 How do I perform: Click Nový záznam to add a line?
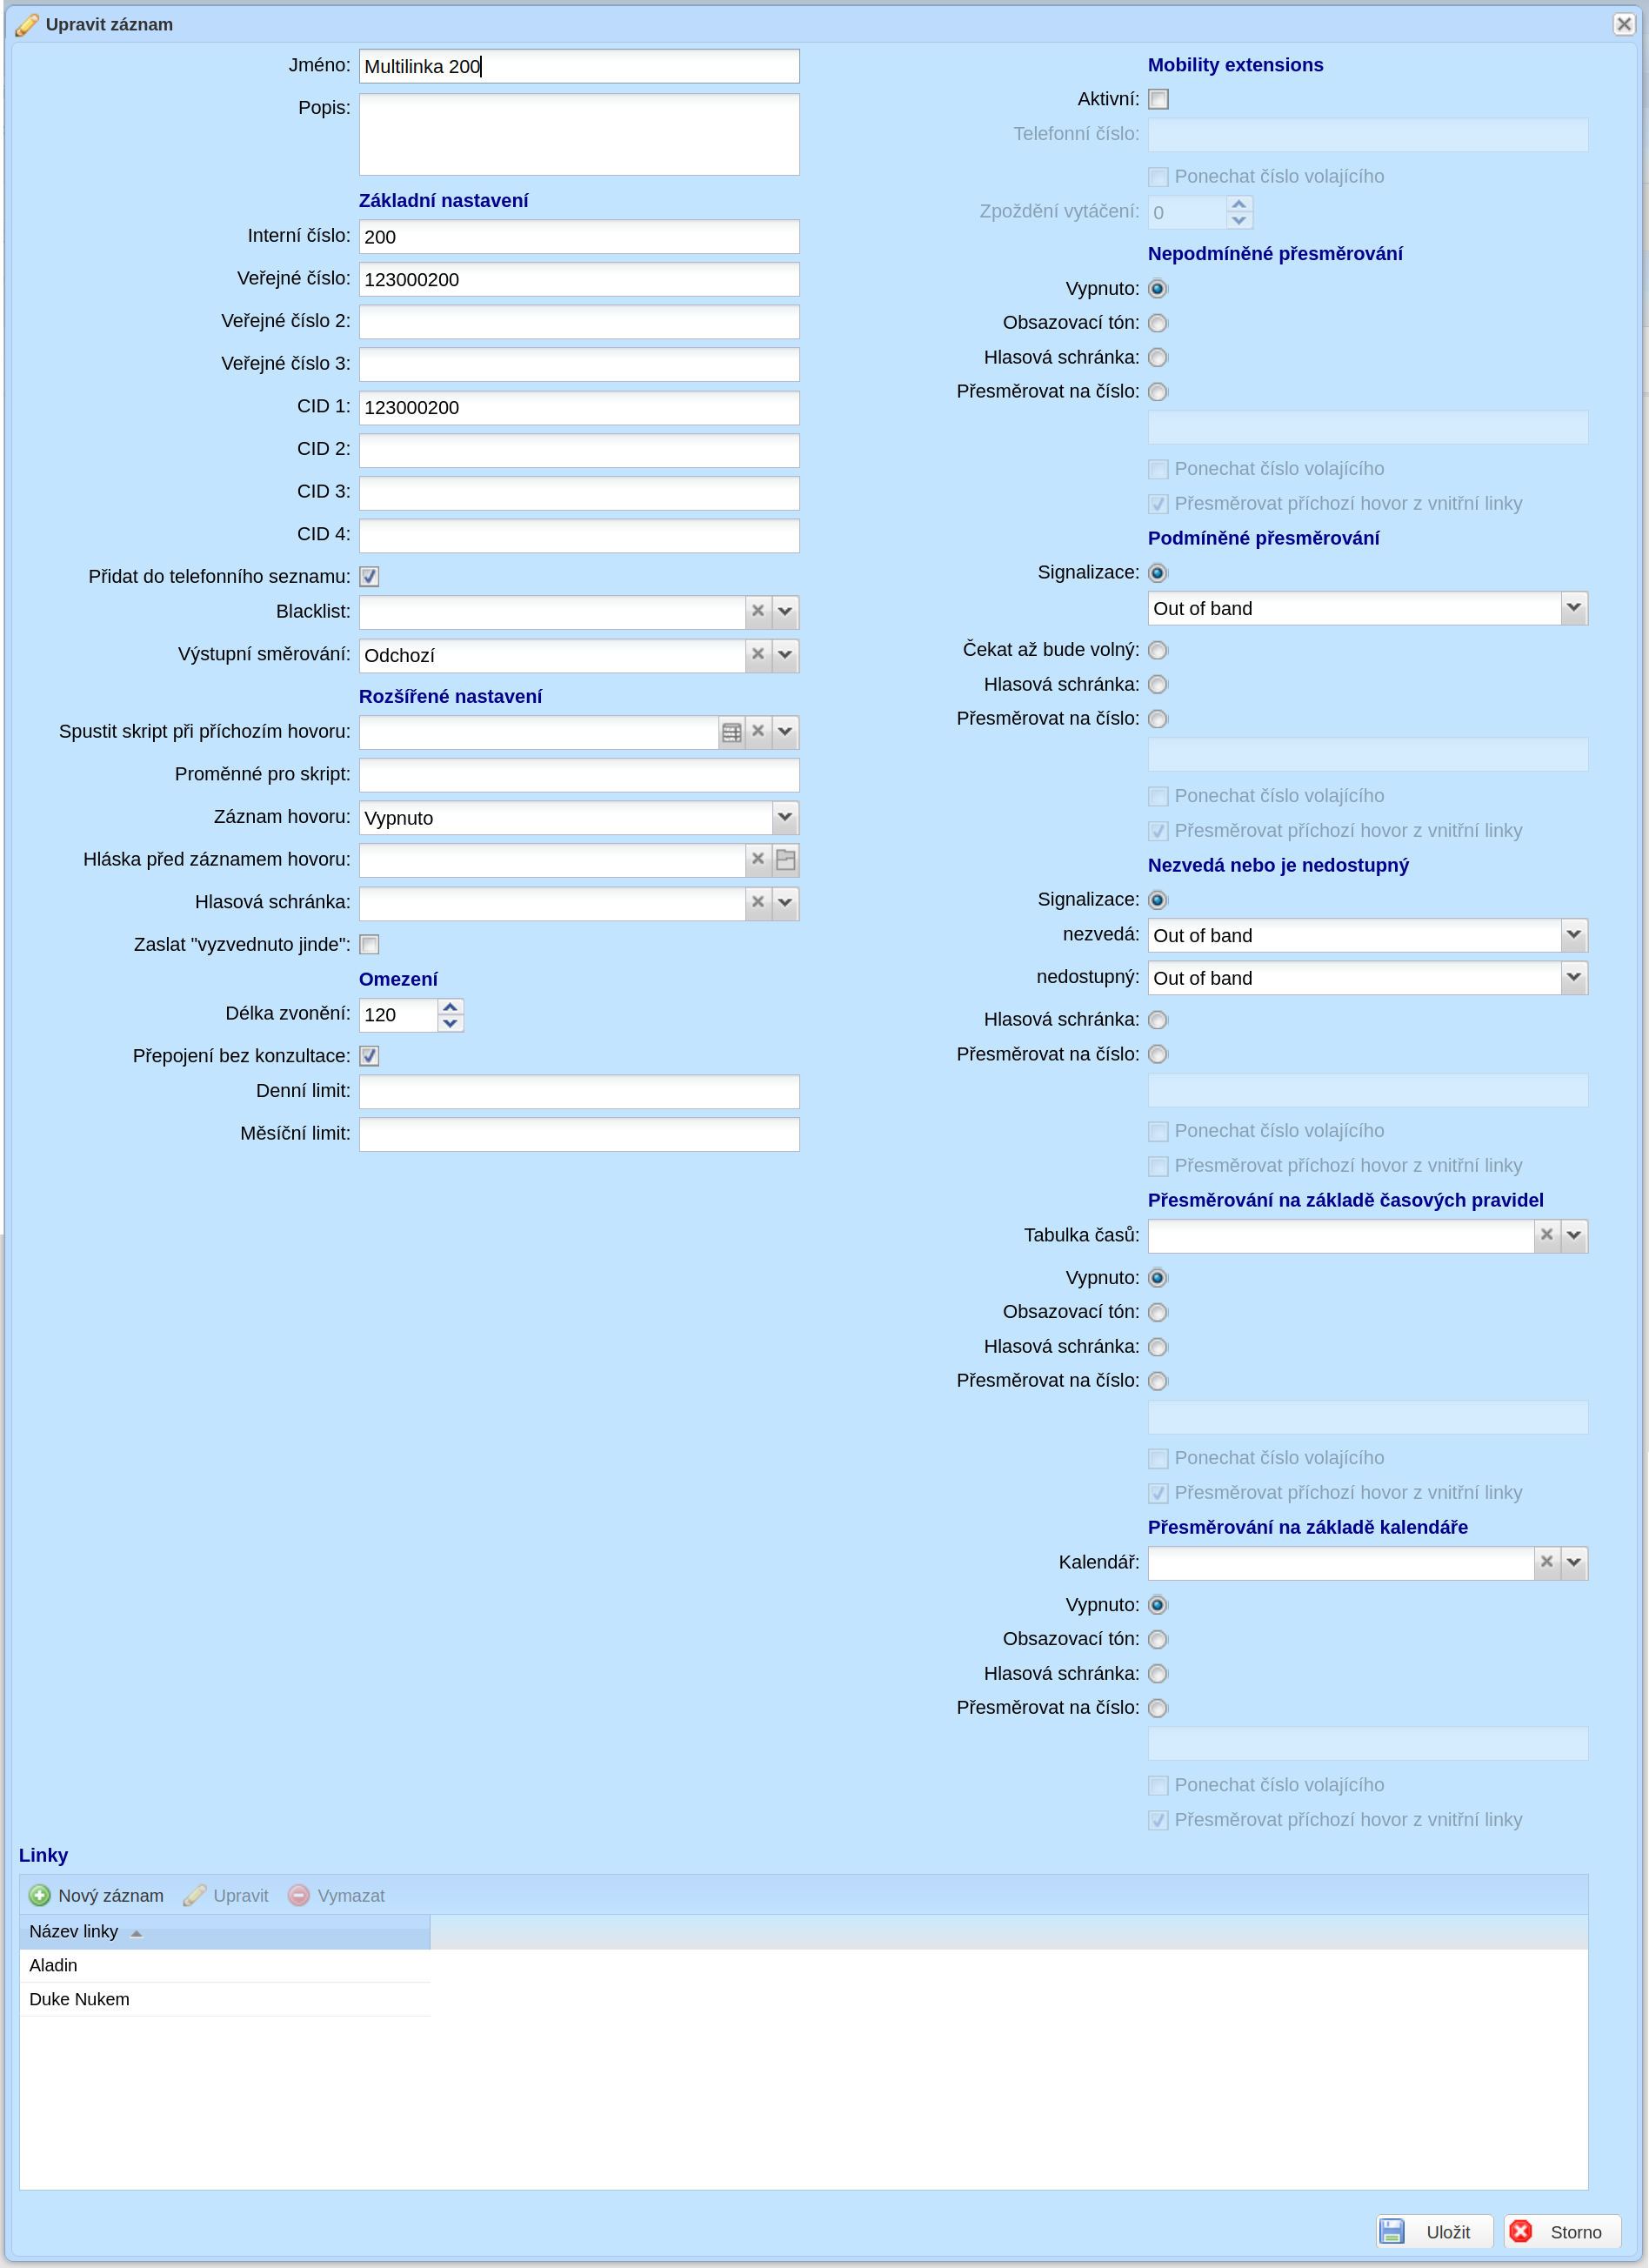point(96,1895)
